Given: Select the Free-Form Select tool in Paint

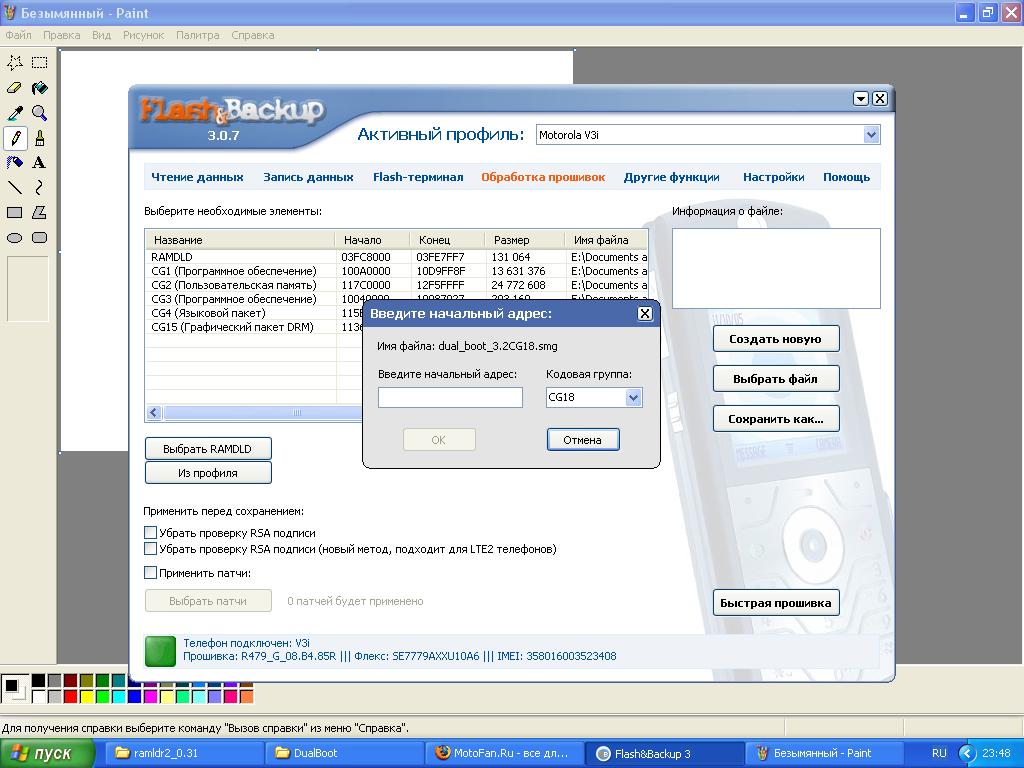Looking at the screenshot, I should [x=15, y=63].
